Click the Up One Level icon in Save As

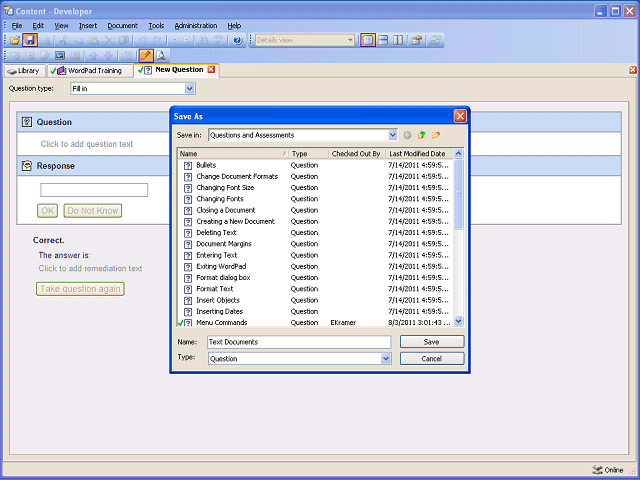point(421,135)
